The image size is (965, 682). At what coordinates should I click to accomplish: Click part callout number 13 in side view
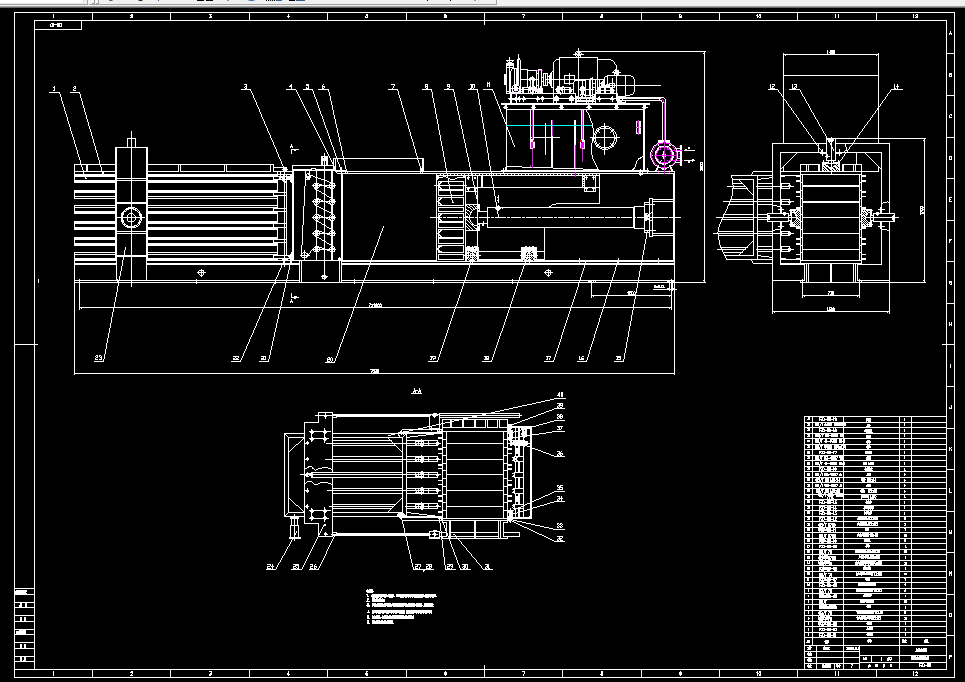[794, 87]
